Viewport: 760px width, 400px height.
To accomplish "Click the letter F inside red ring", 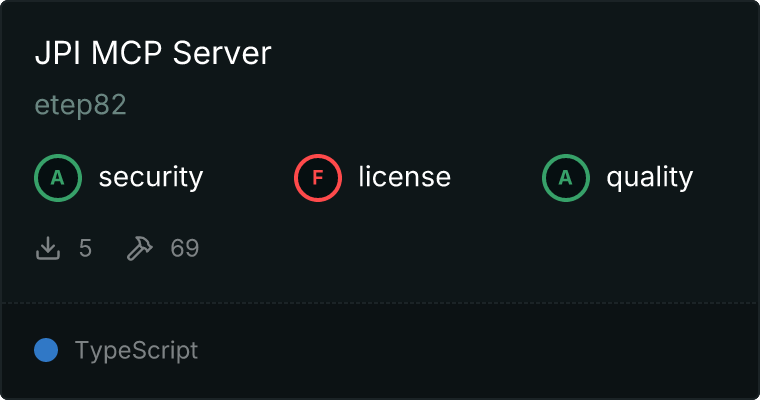I will click(x=318, y=178).
